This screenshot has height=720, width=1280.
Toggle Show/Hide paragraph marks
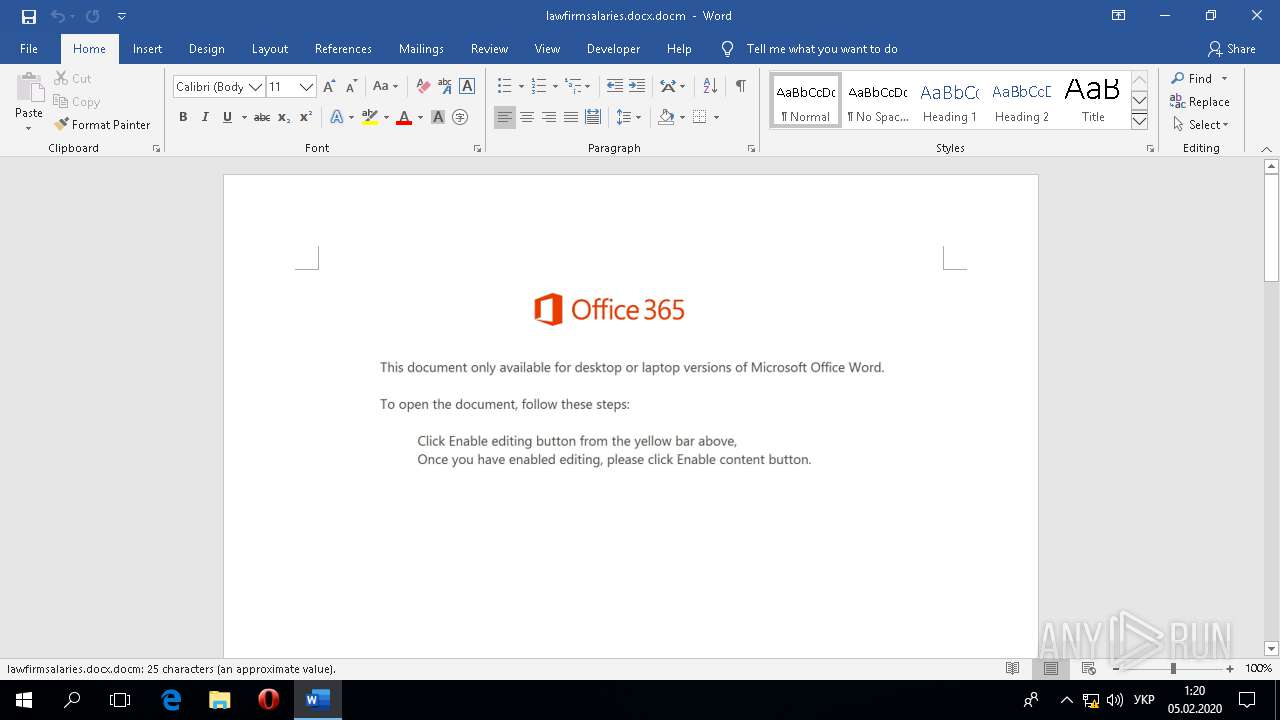(x=741, y=87)
